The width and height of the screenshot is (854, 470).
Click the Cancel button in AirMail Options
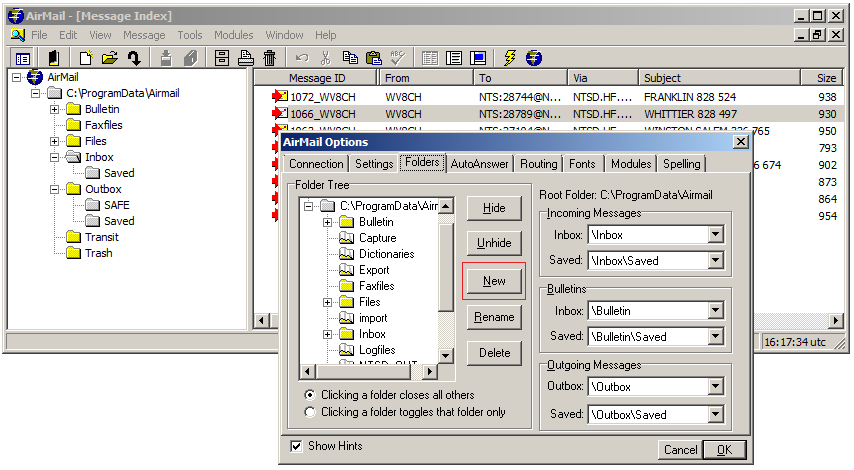(x=680, y=450)
